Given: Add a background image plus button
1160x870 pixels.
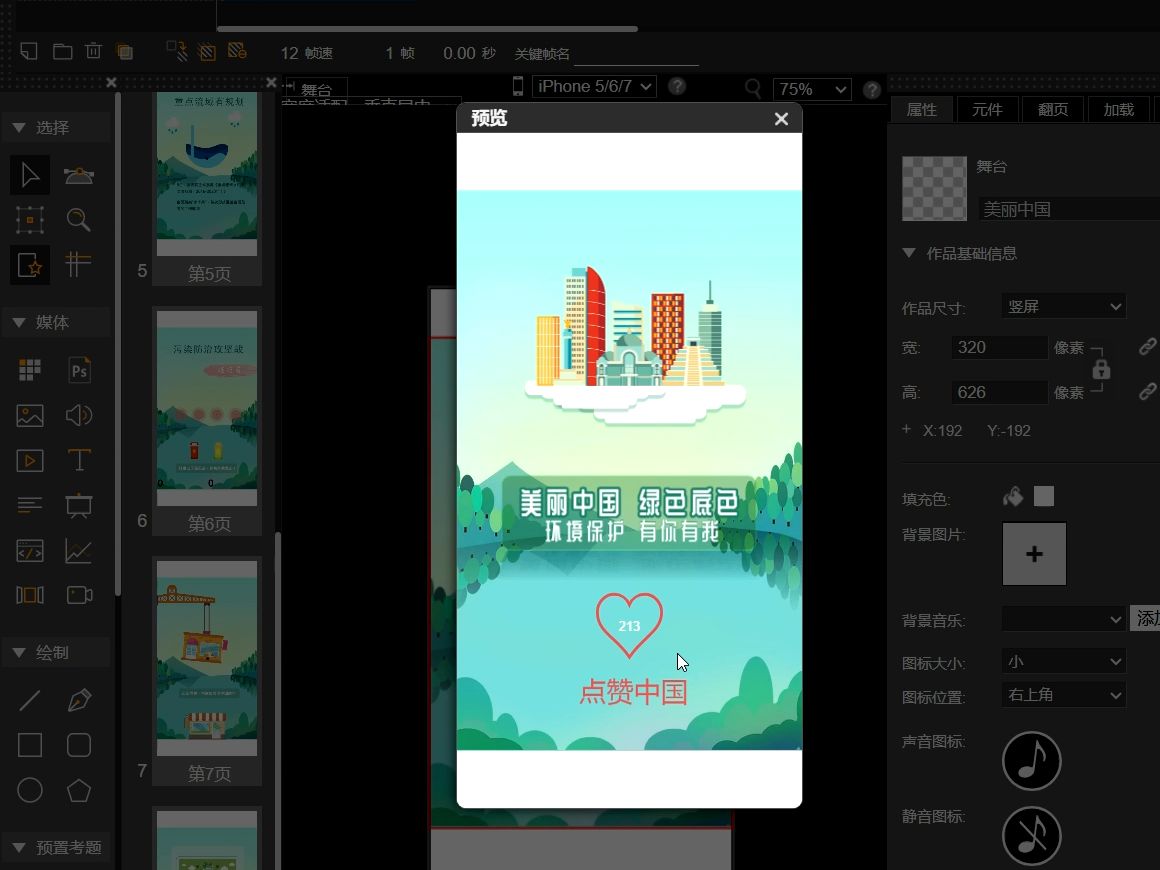Looking at the screenshot, I should pos(1034,554).
